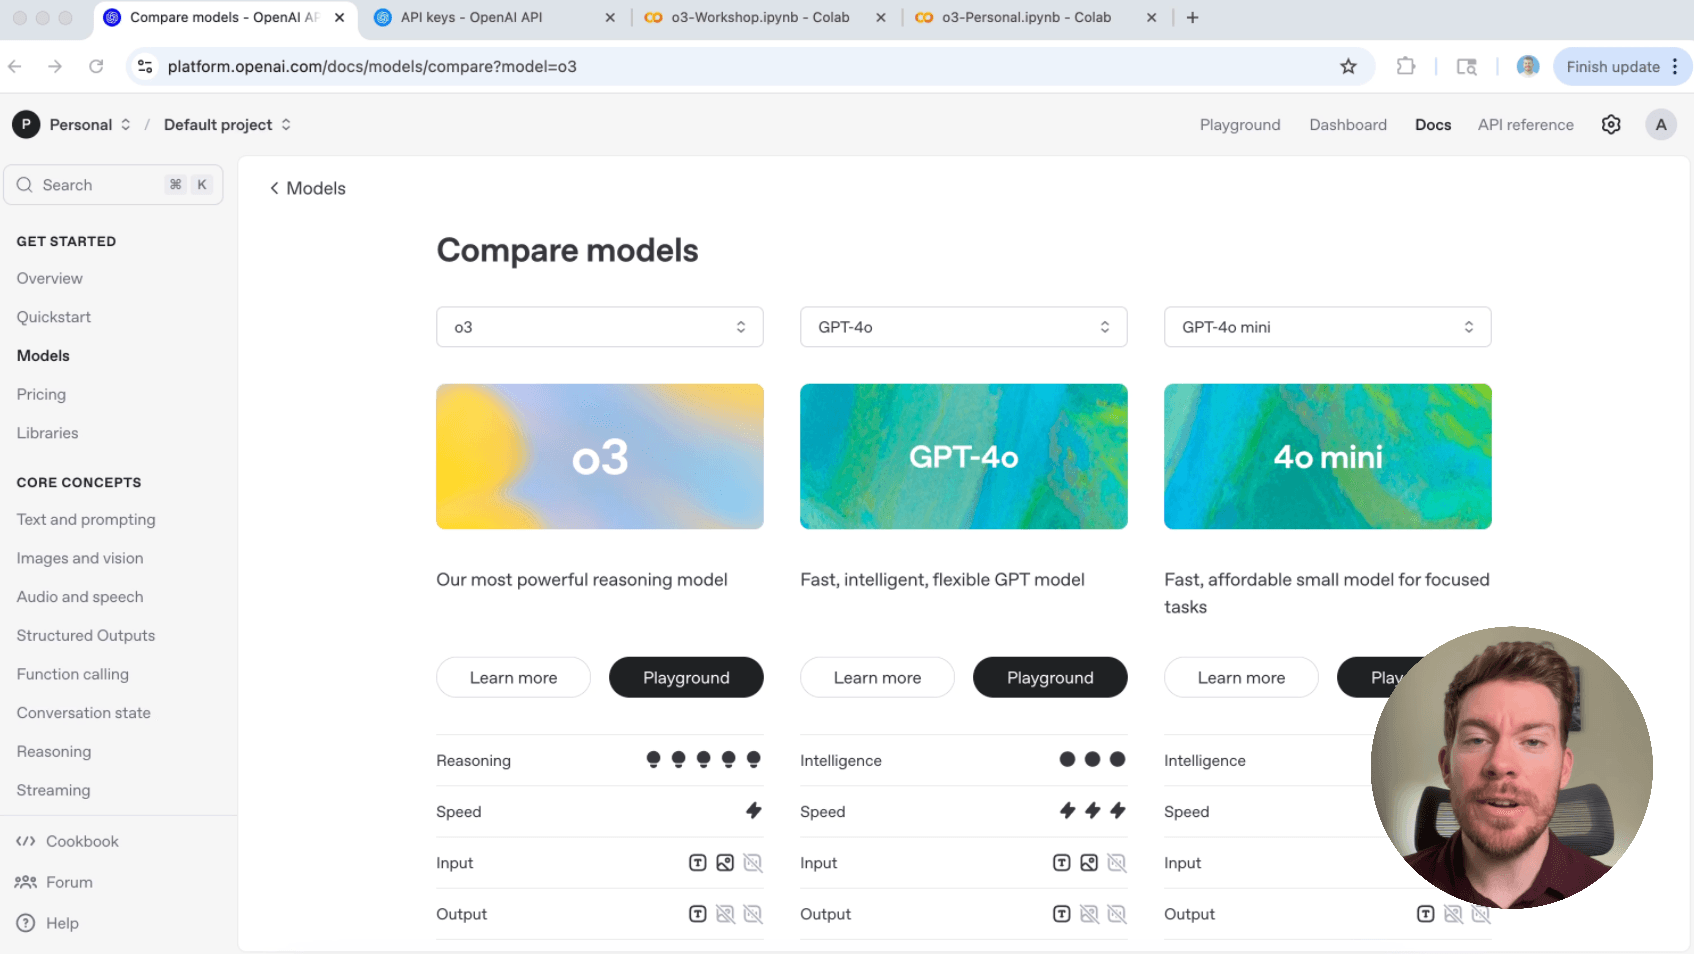Click Playground button under GPT-4o
The width and height of the screenshot is (1694, 954).
tap(1050, 678)
